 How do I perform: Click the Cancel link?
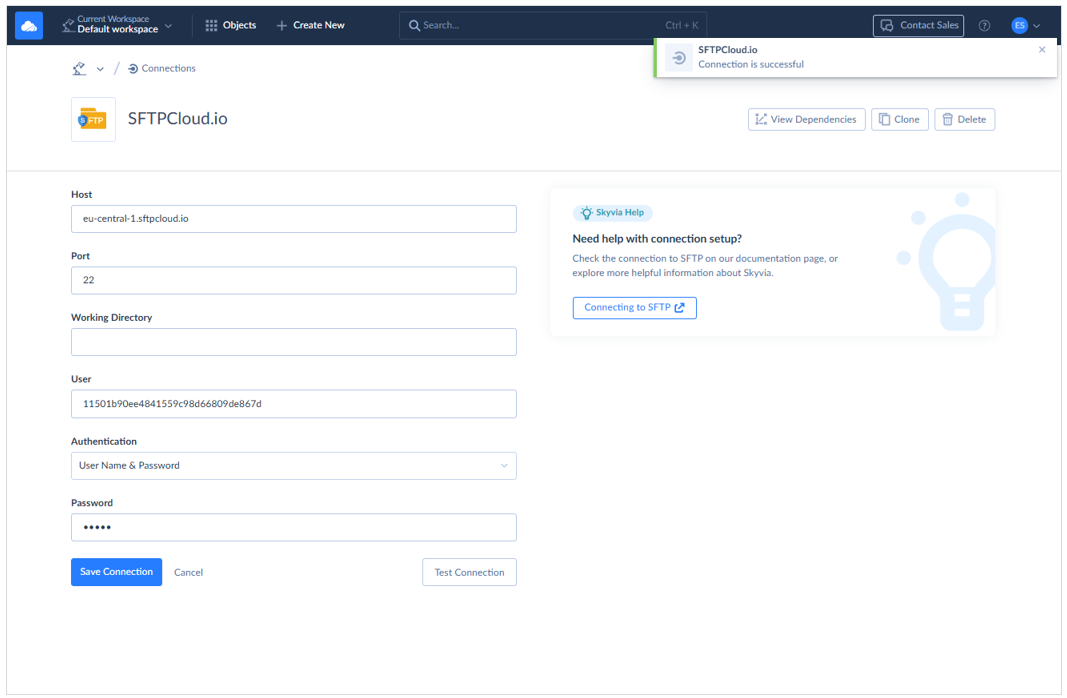(x=188, y=573)
